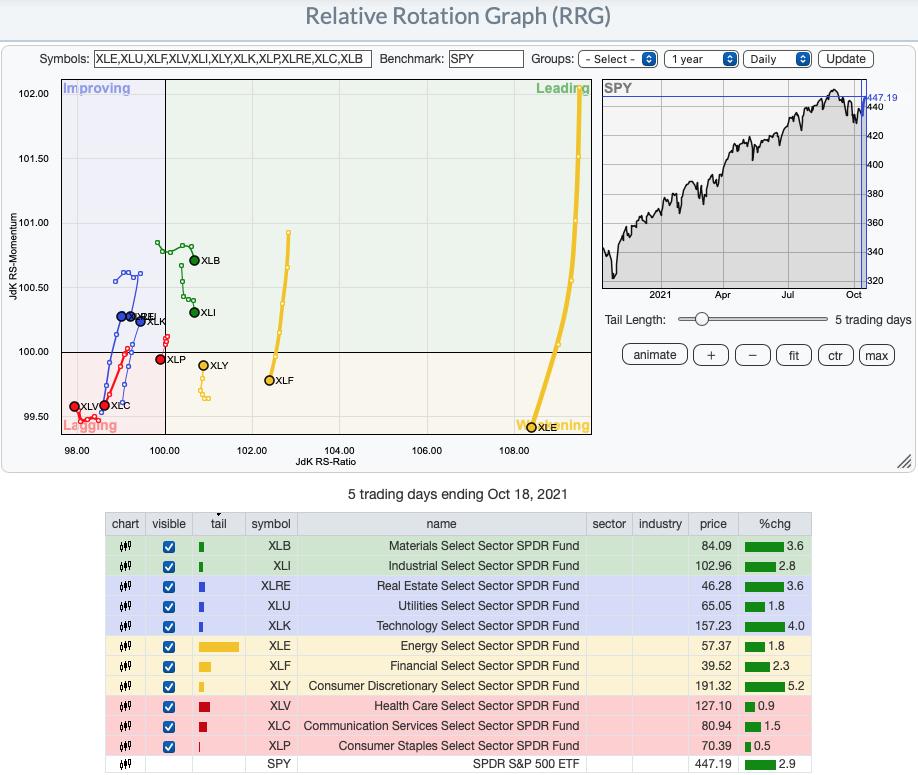The width and height of the screenshot is (918, 775).
Task: Open the chart icon for XLB row
Action: click(125, 546)
